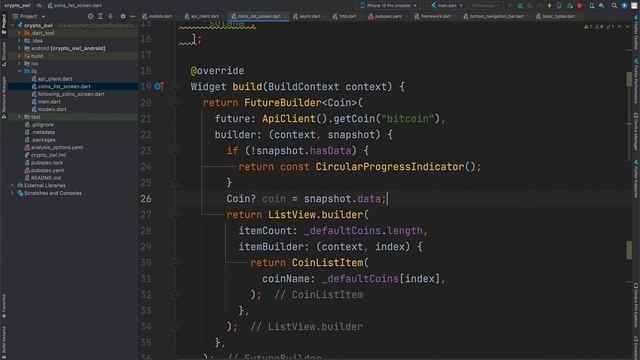Click the warning indicator at editor top right
This screenshot has width=640, height=360.
coord(588,27)
